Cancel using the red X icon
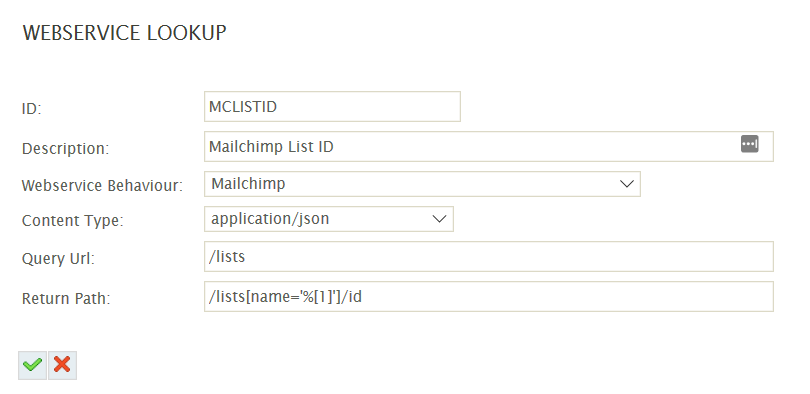This screenshot has height=394, width=810. click(63, 366)
